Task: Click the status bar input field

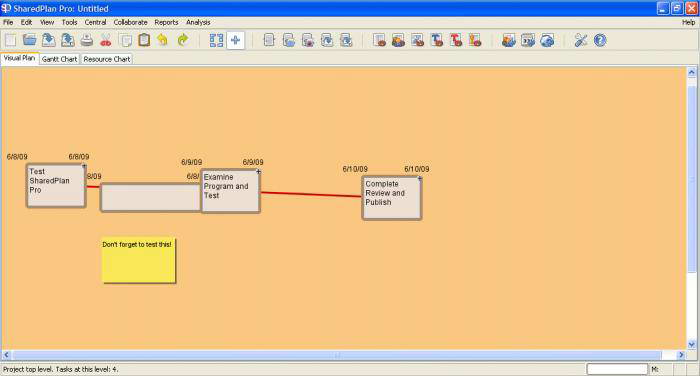Action: pos(617,369)
